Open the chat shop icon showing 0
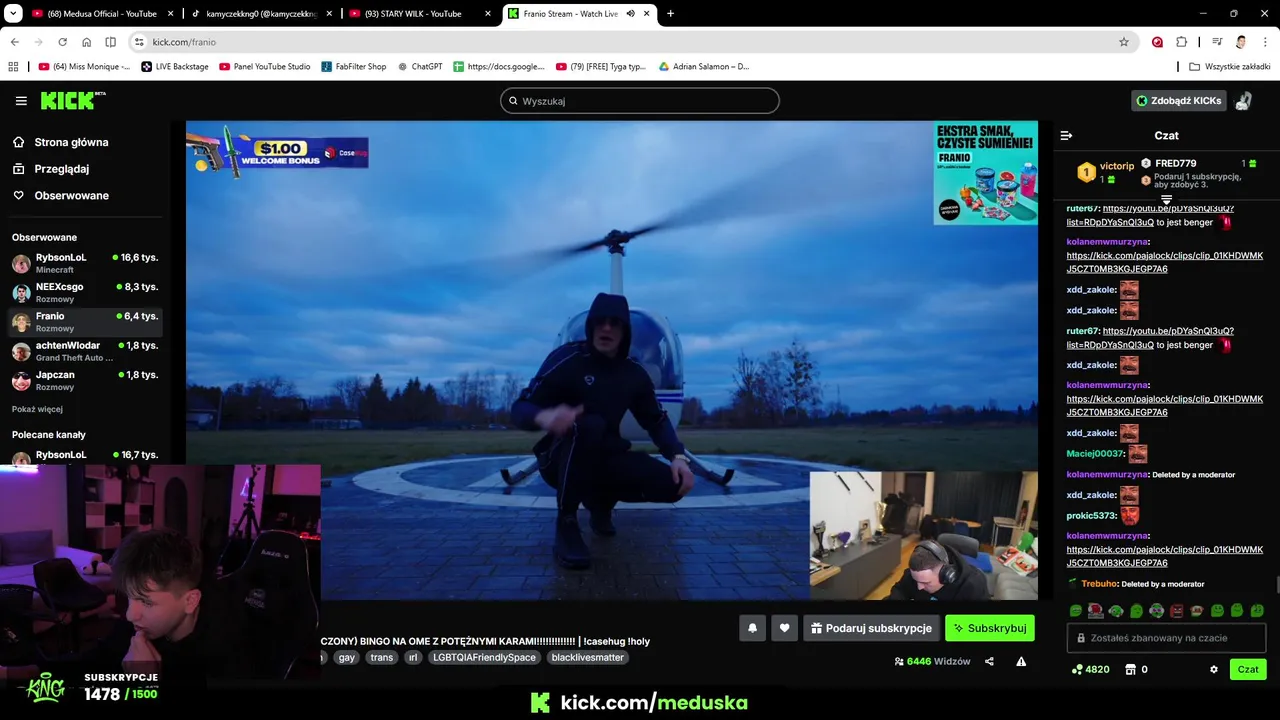This screenshot has width=1280, height=720. pos(1137,669)
